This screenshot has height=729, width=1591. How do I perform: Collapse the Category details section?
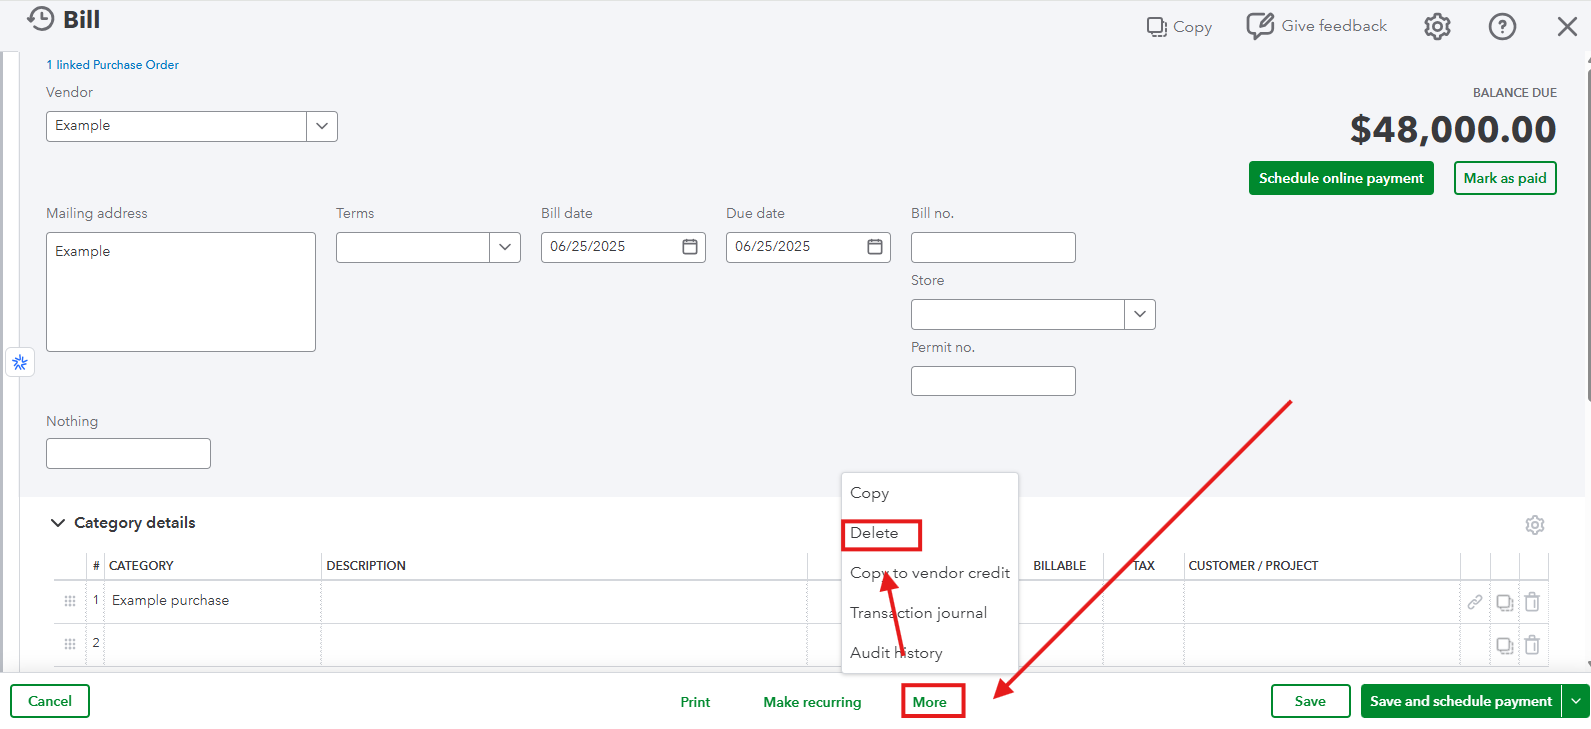click(58, 523)
